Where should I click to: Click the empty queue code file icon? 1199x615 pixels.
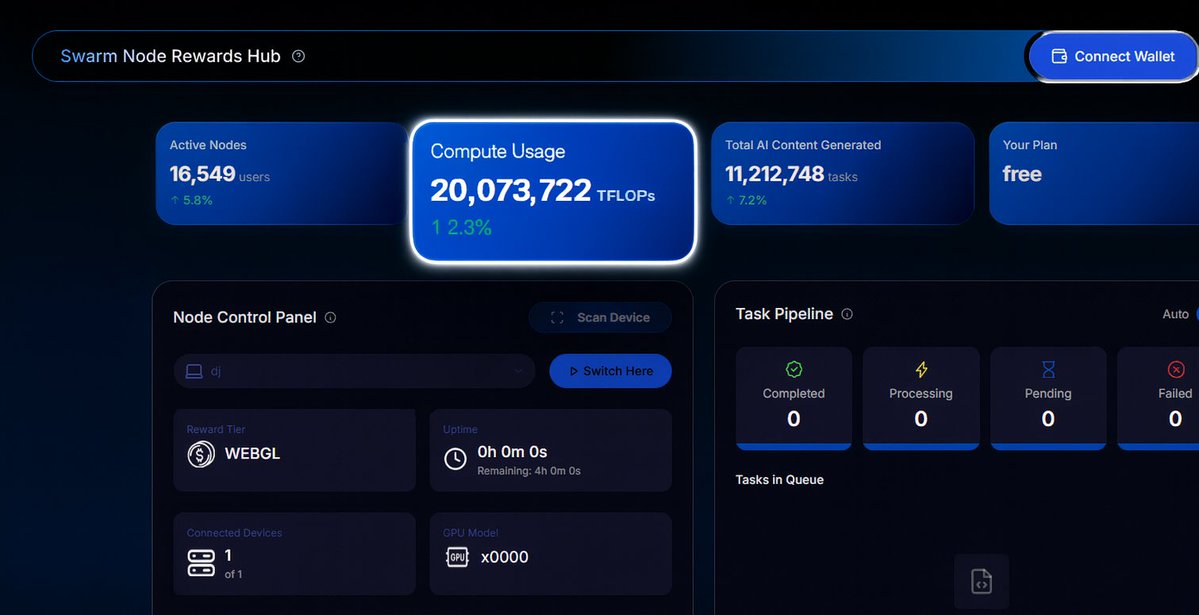click(982, 581)
